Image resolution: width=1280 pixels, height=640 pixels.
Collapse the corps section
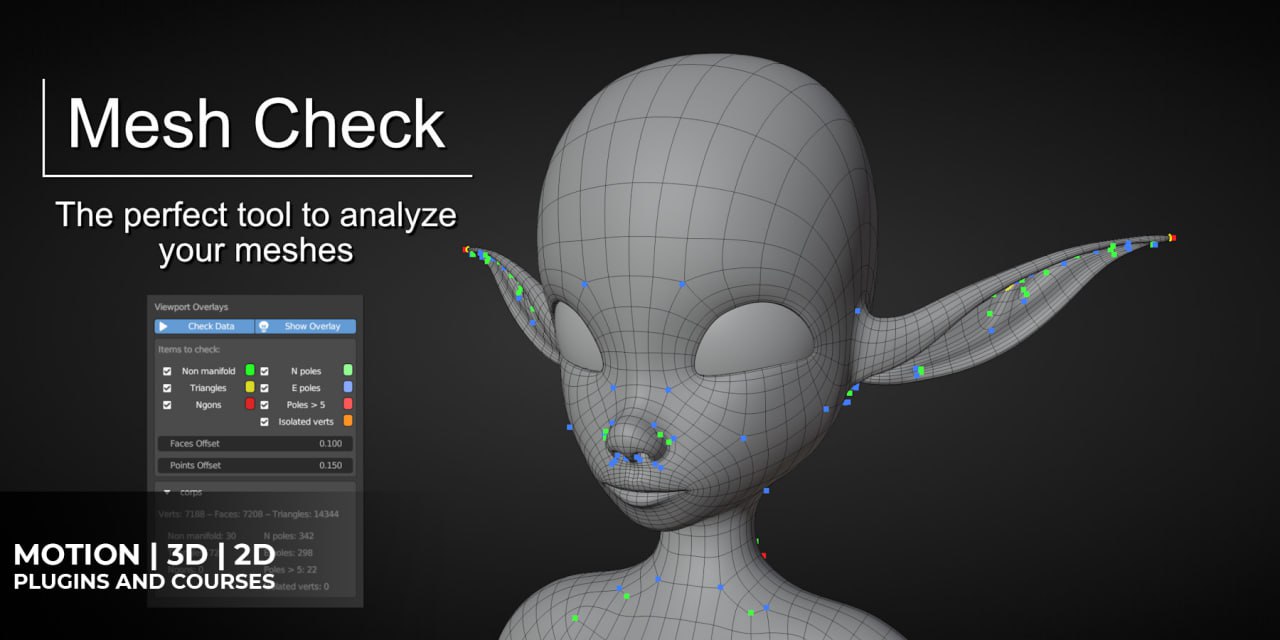168,493
